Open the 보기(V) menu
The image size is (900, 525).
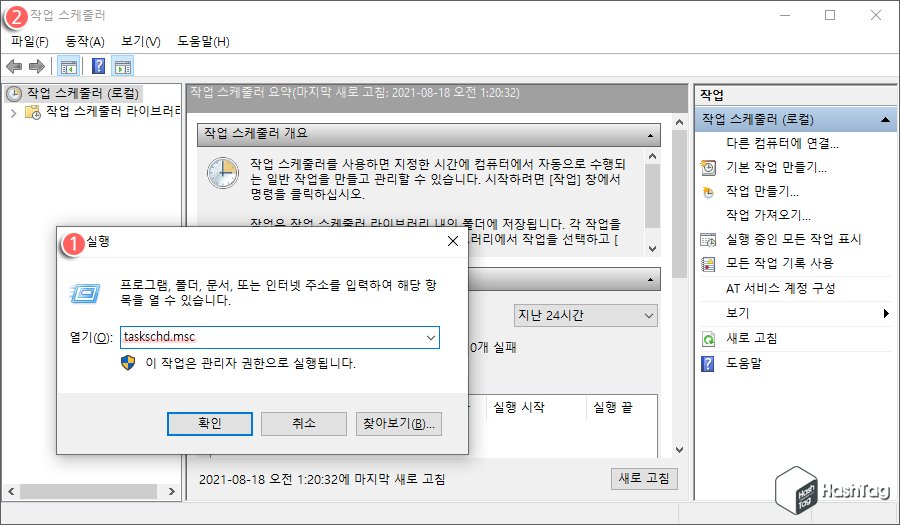(141, 41)
